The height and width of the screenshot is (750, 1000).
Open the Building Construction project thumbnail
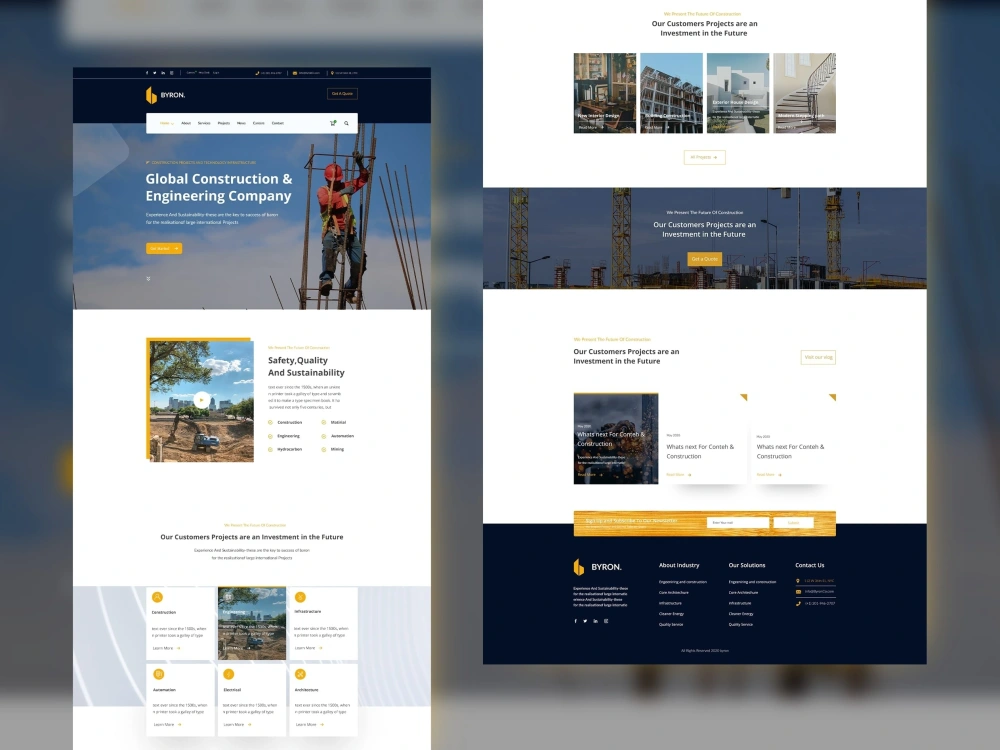pyautogui.click(x=672, y=93)
